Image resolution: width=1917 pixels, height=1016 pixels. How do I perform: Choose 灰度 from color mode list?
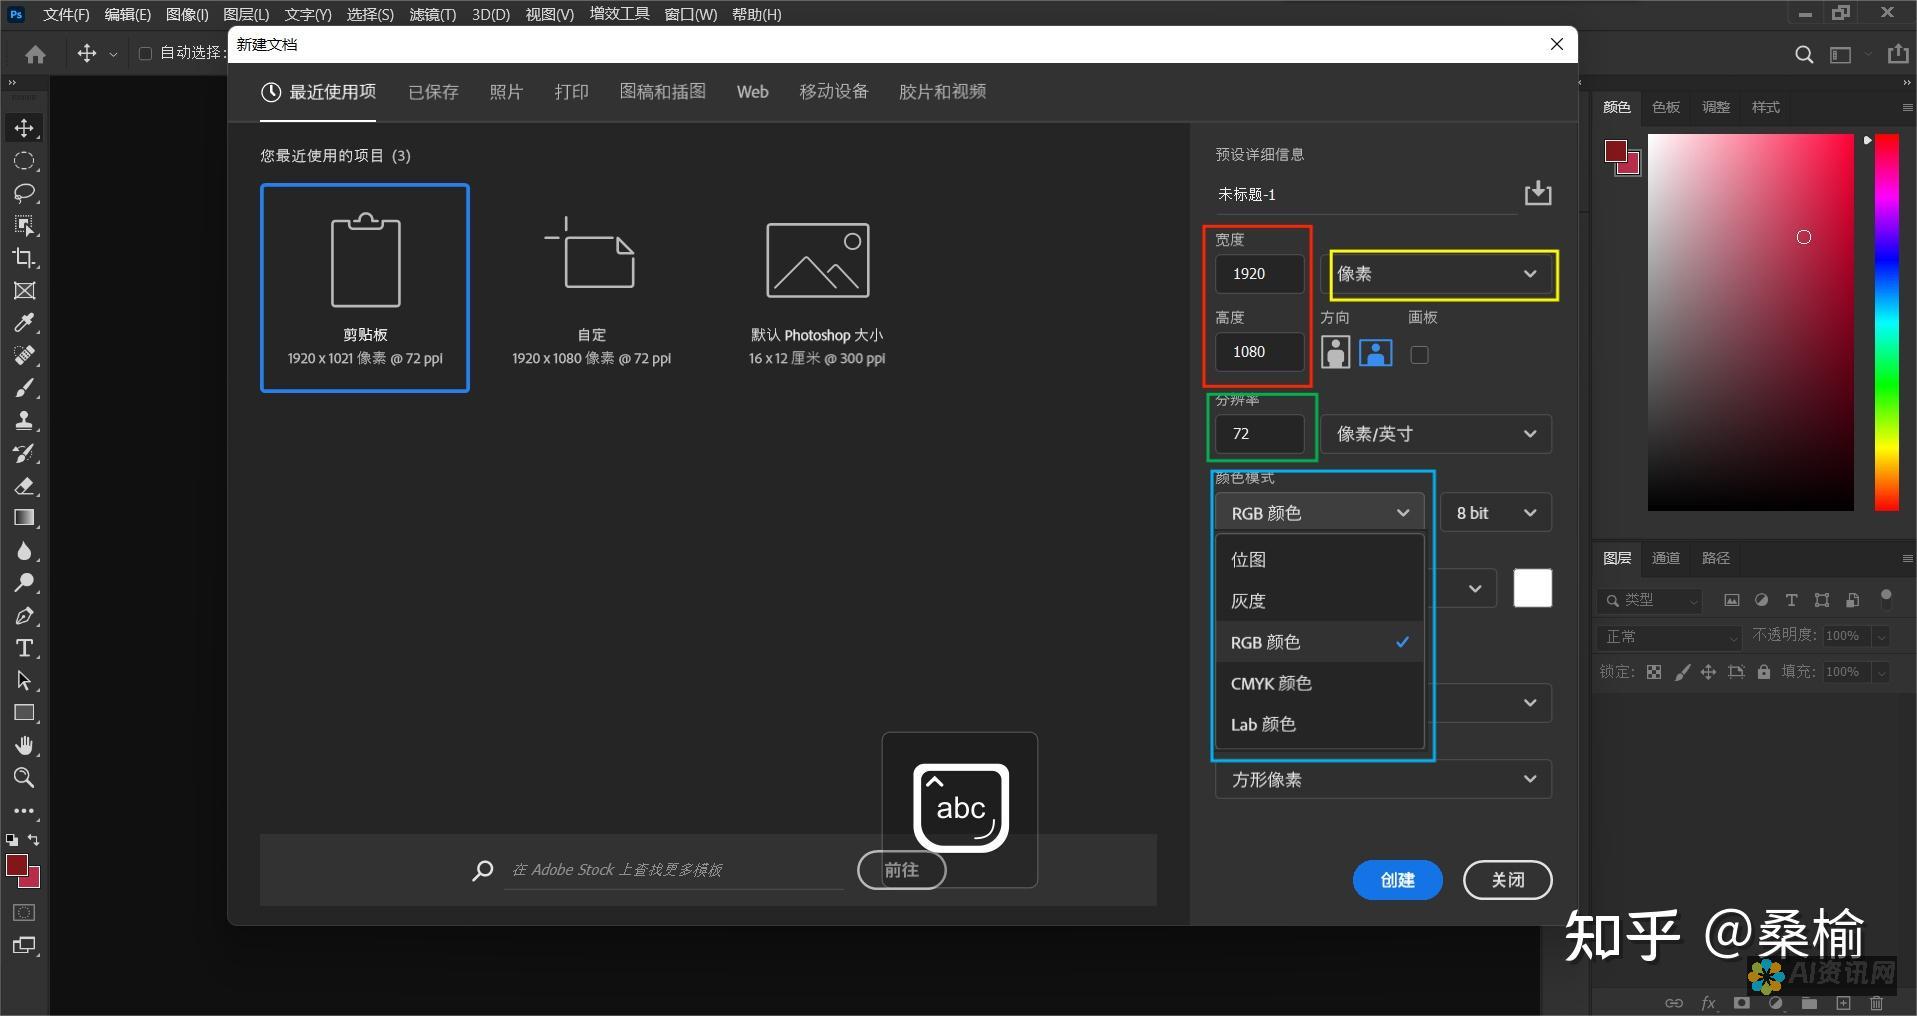1319,601
